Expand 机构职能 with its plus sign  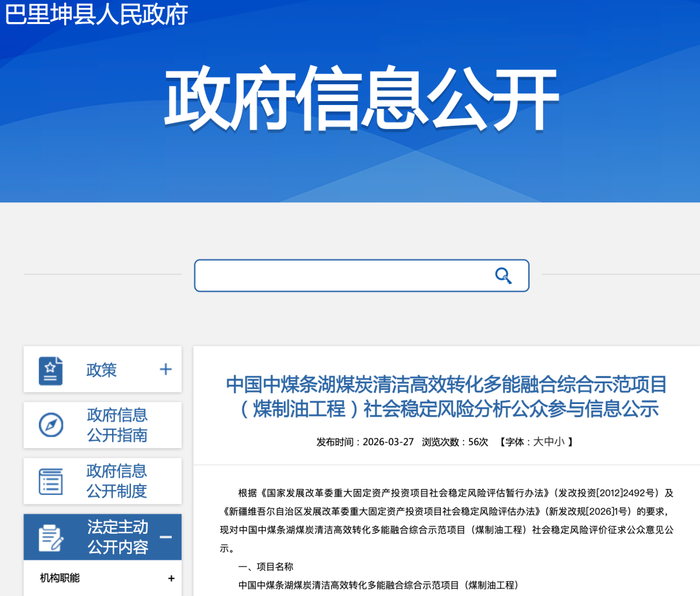(x=171, y=579)
